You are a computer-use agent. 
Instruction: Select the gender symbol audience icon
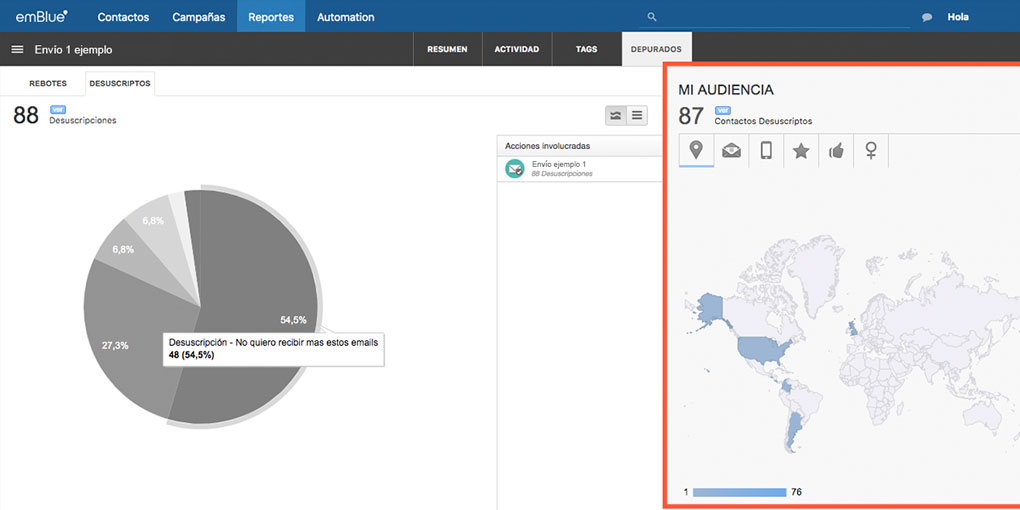pyautogui.click(x=871, y=150)
